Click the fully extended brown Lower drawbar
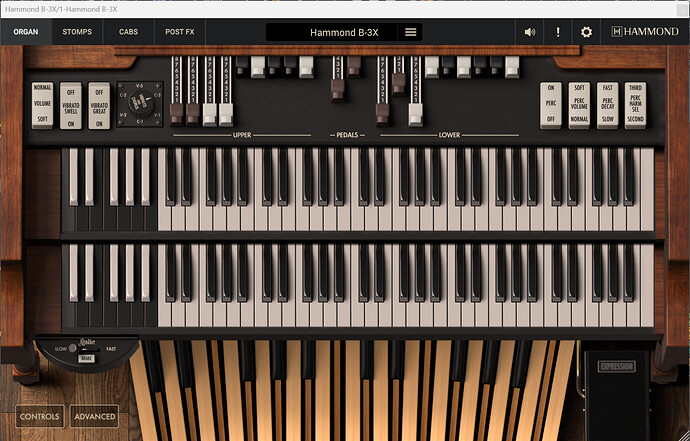Screen dimensions: 690x441 coord(382,114)
